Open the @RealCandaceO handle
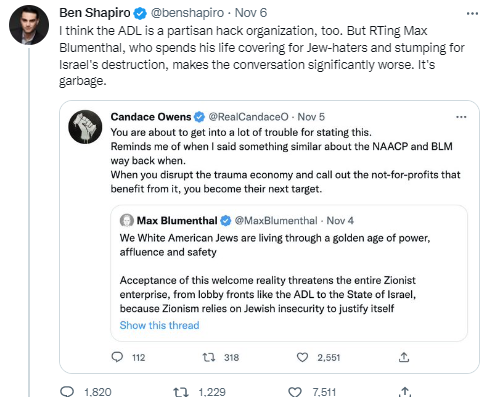Screen dimensions: 487x397 click(x=248, y=117)
